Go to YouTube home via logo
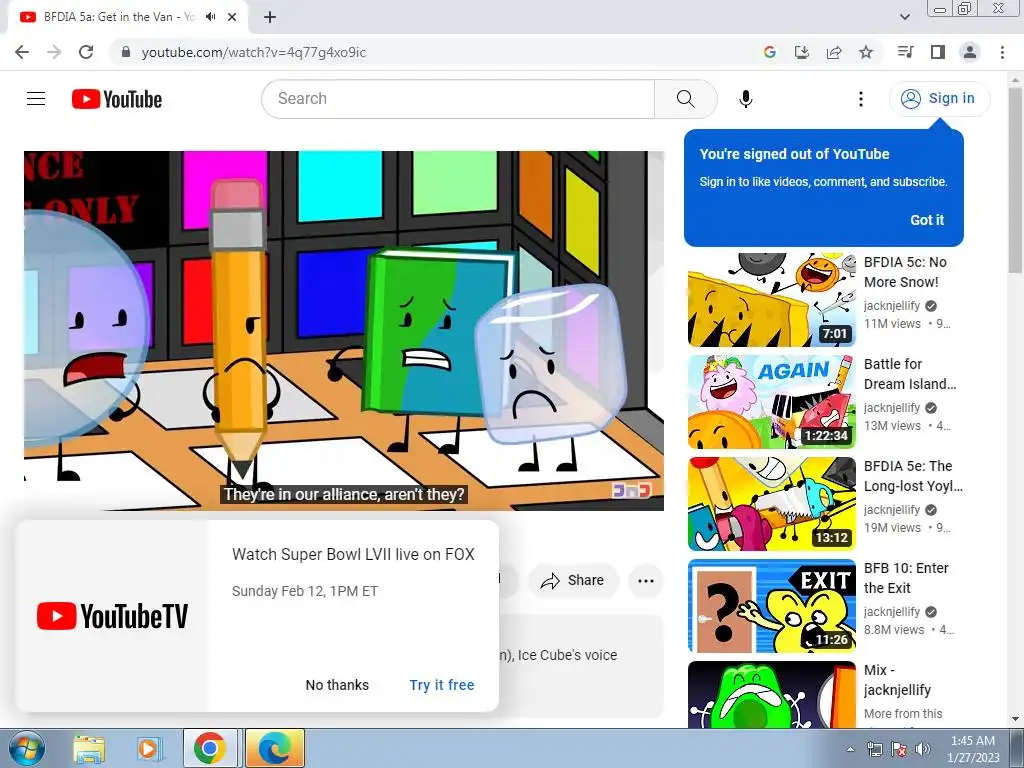The height and width of the screenshot is (768, 1024). [117, 99]
